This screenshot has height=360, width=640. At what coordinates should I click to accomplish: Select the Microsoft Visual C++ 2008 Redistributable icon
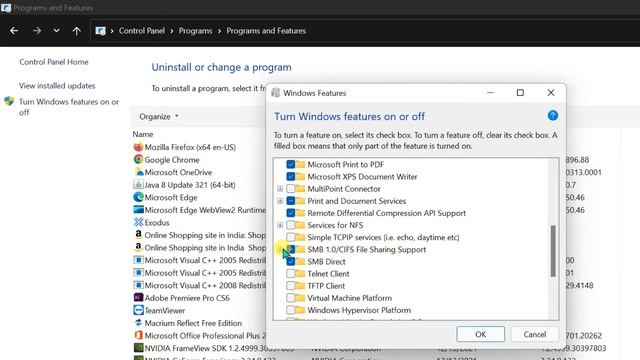pos(138,285)
